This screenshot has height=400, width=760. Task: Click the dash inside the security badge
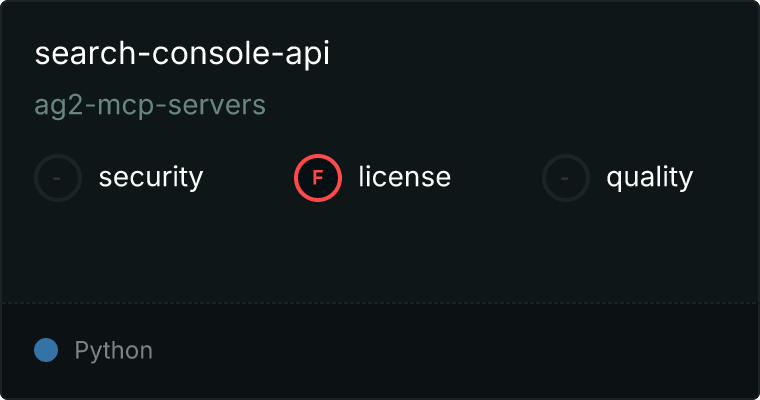coord(58,178)
